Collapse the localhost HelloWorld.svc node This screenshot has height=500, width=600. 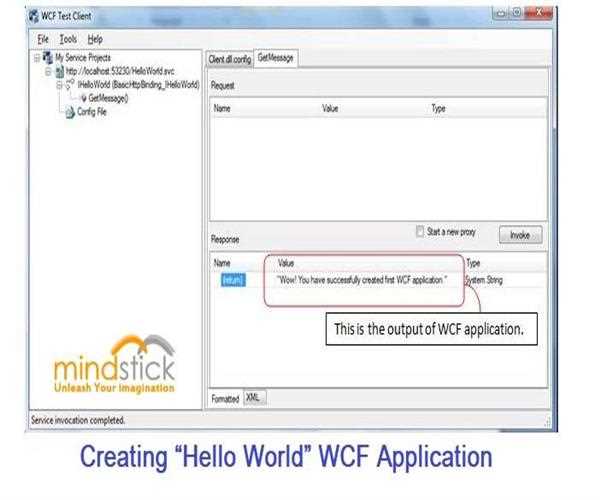pyautogui.click(x=48, y=72)
